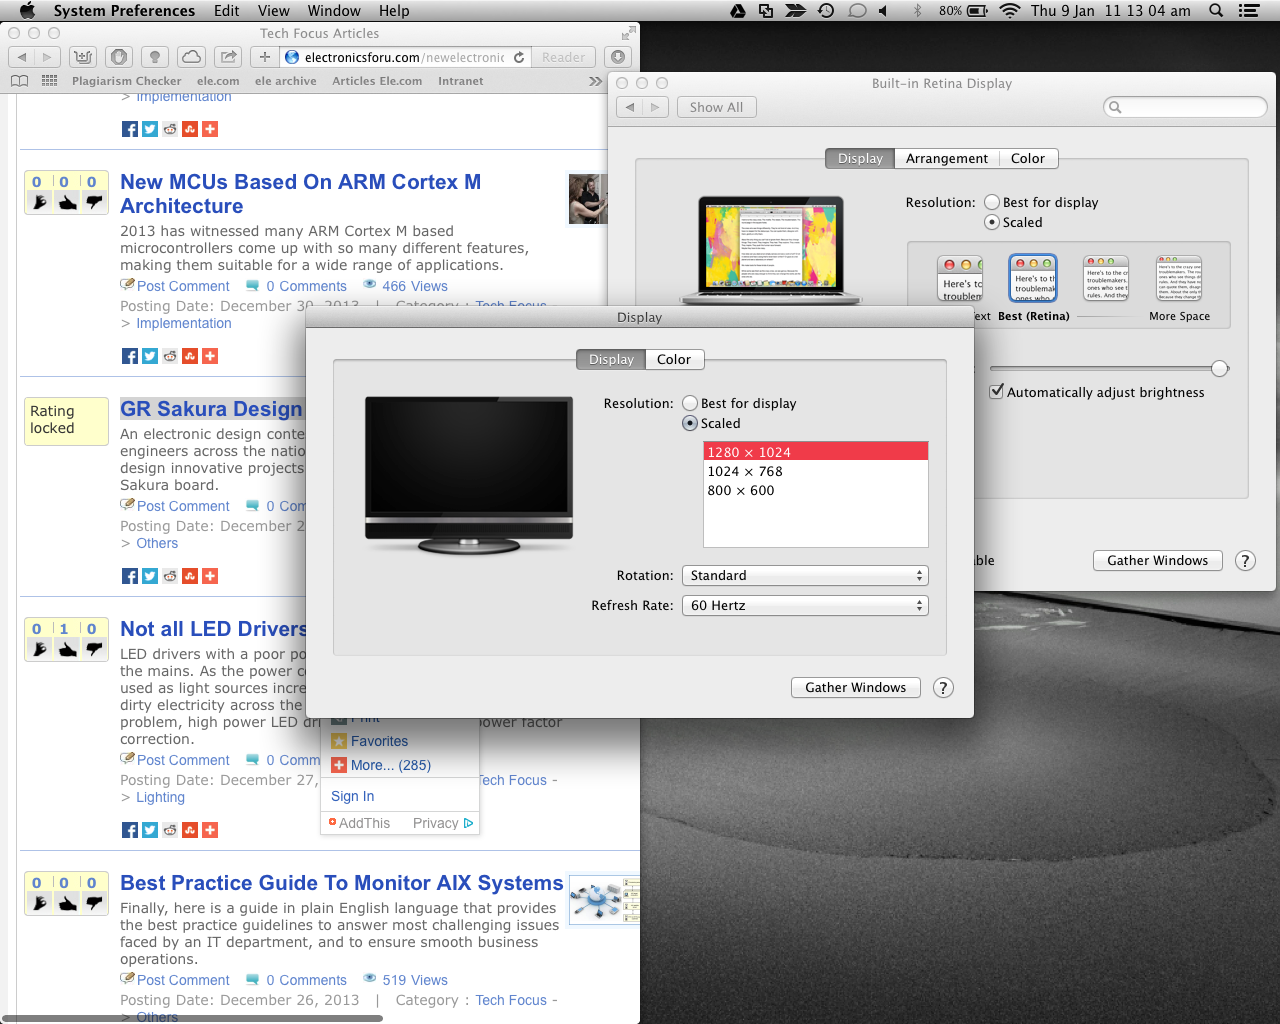The image size is (1280, 1024).
Task: Go back in Safari history
Action: coord(22,57)
